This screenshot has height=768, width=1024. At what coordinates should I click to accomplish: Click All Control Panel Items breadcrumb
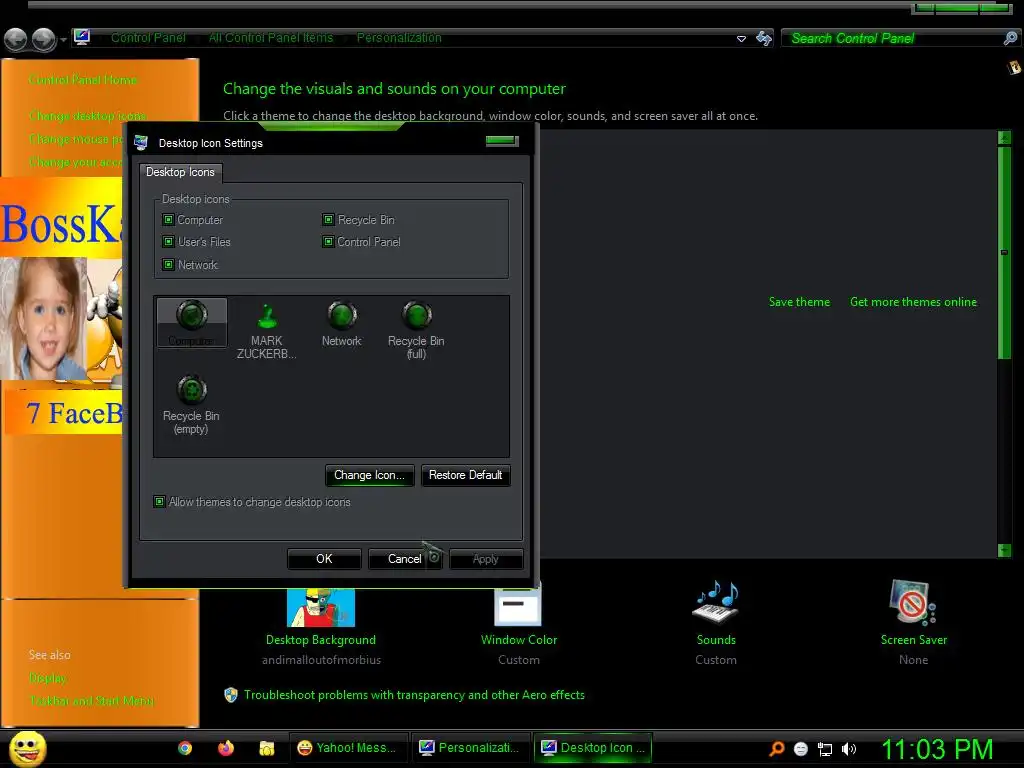271,38
